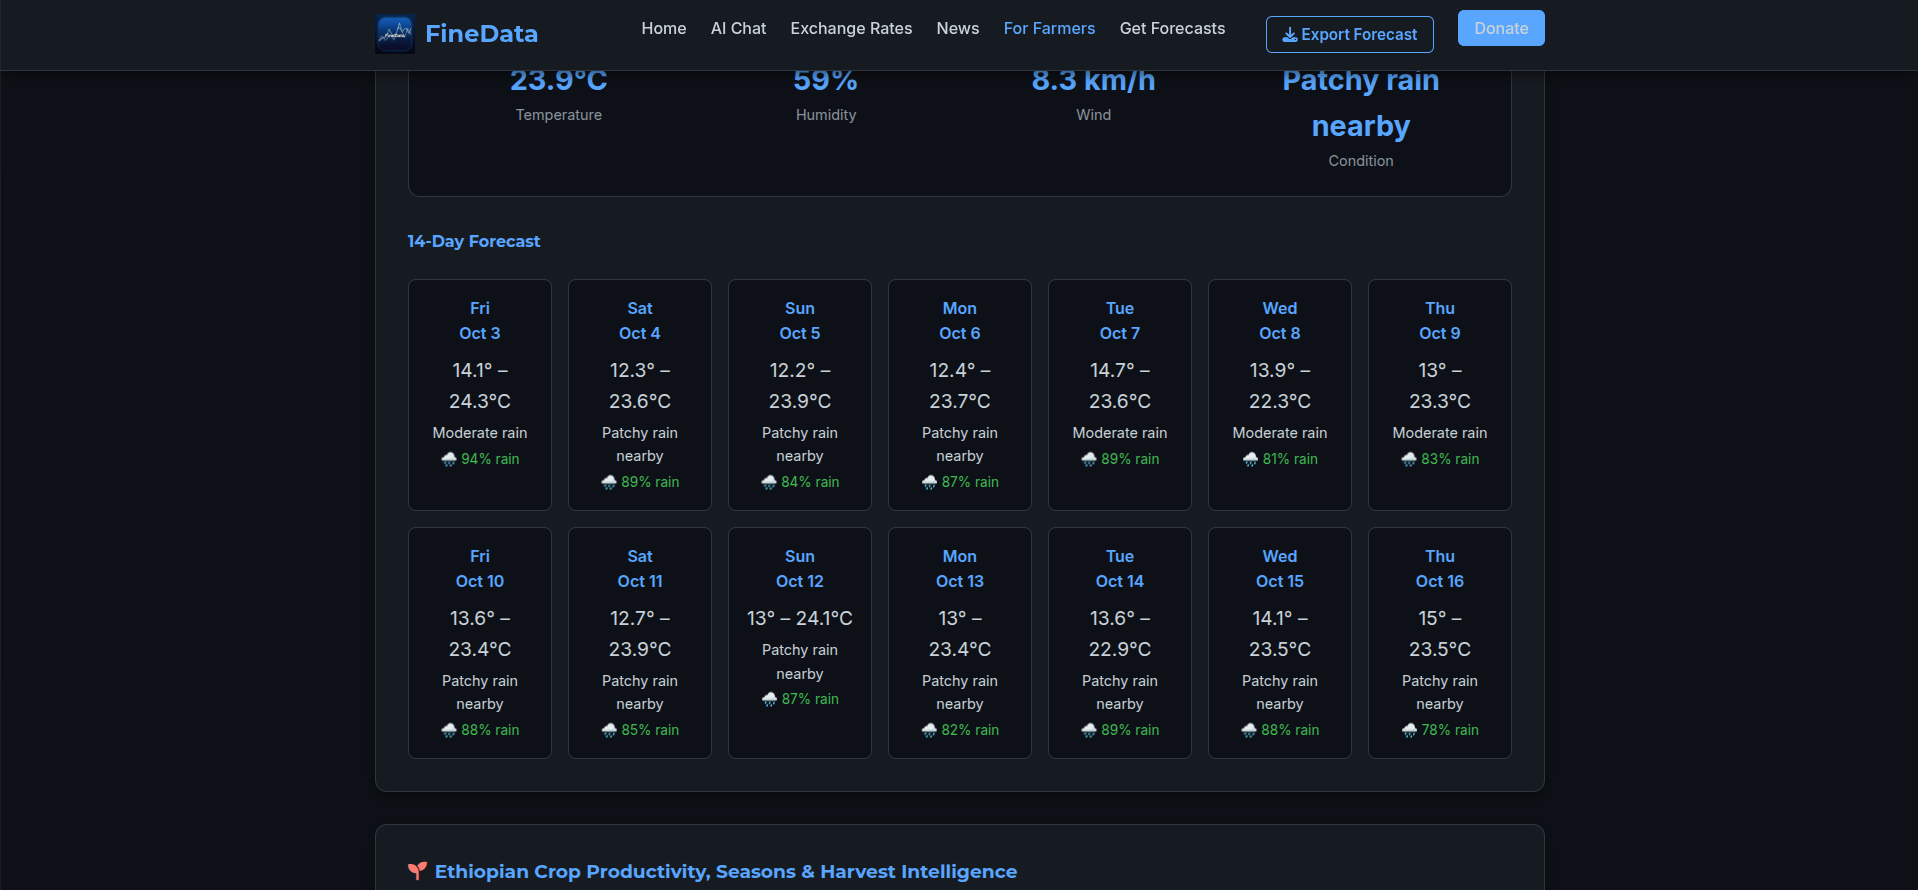Screen dimensions: 1918x890
Task: Click the 94% rain text
Action: point(490,459)
